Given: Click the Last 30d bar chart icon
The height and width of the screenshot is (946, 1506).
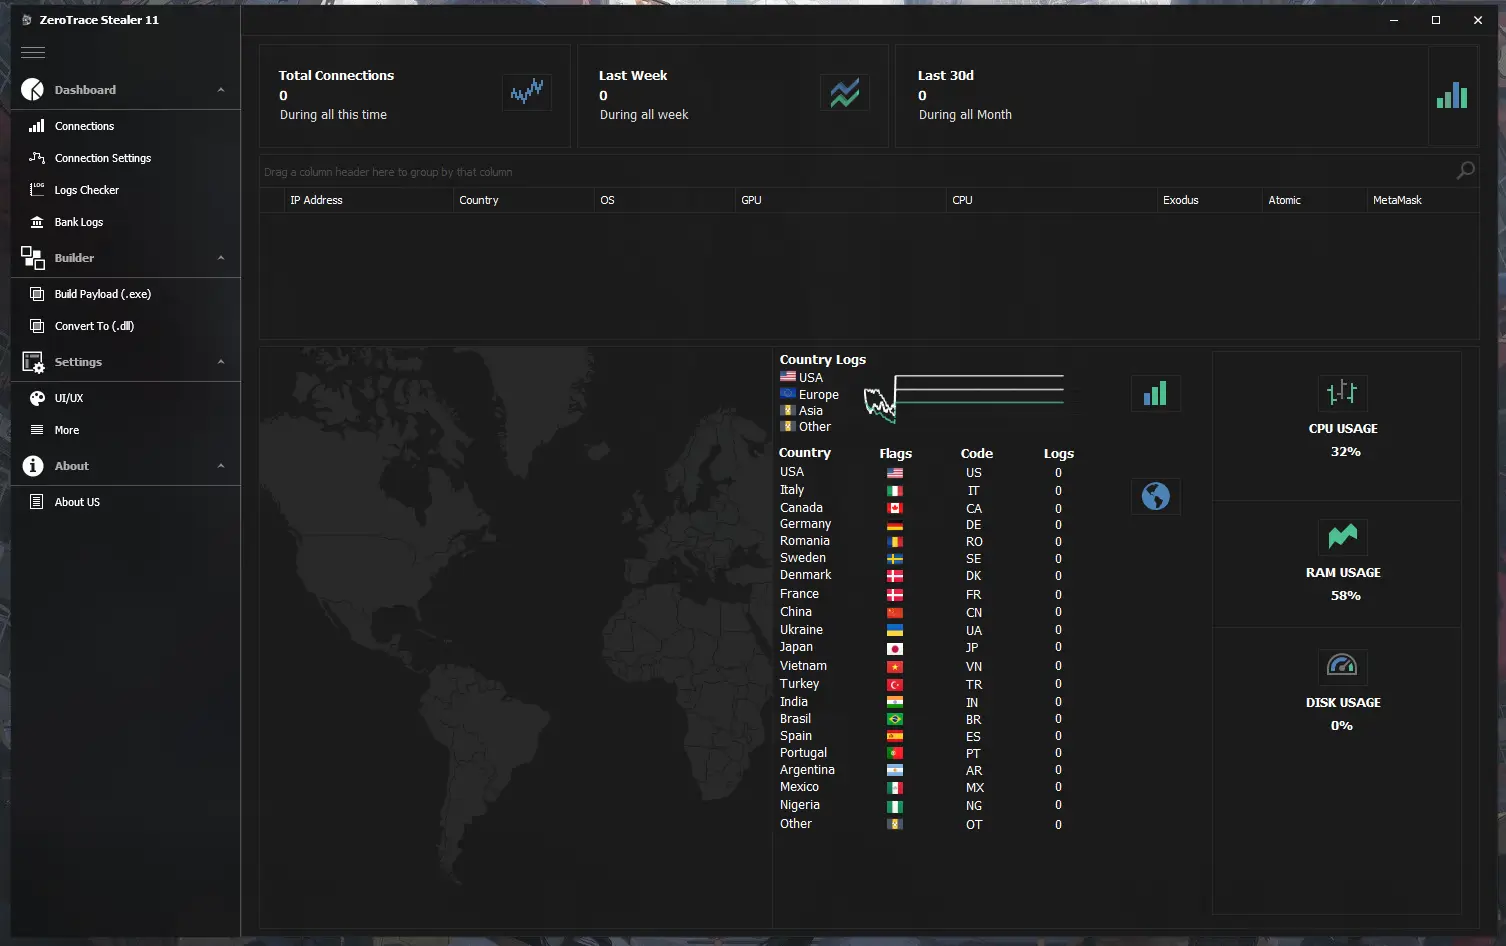Looking at the screenshot, I should (1451, 96).
